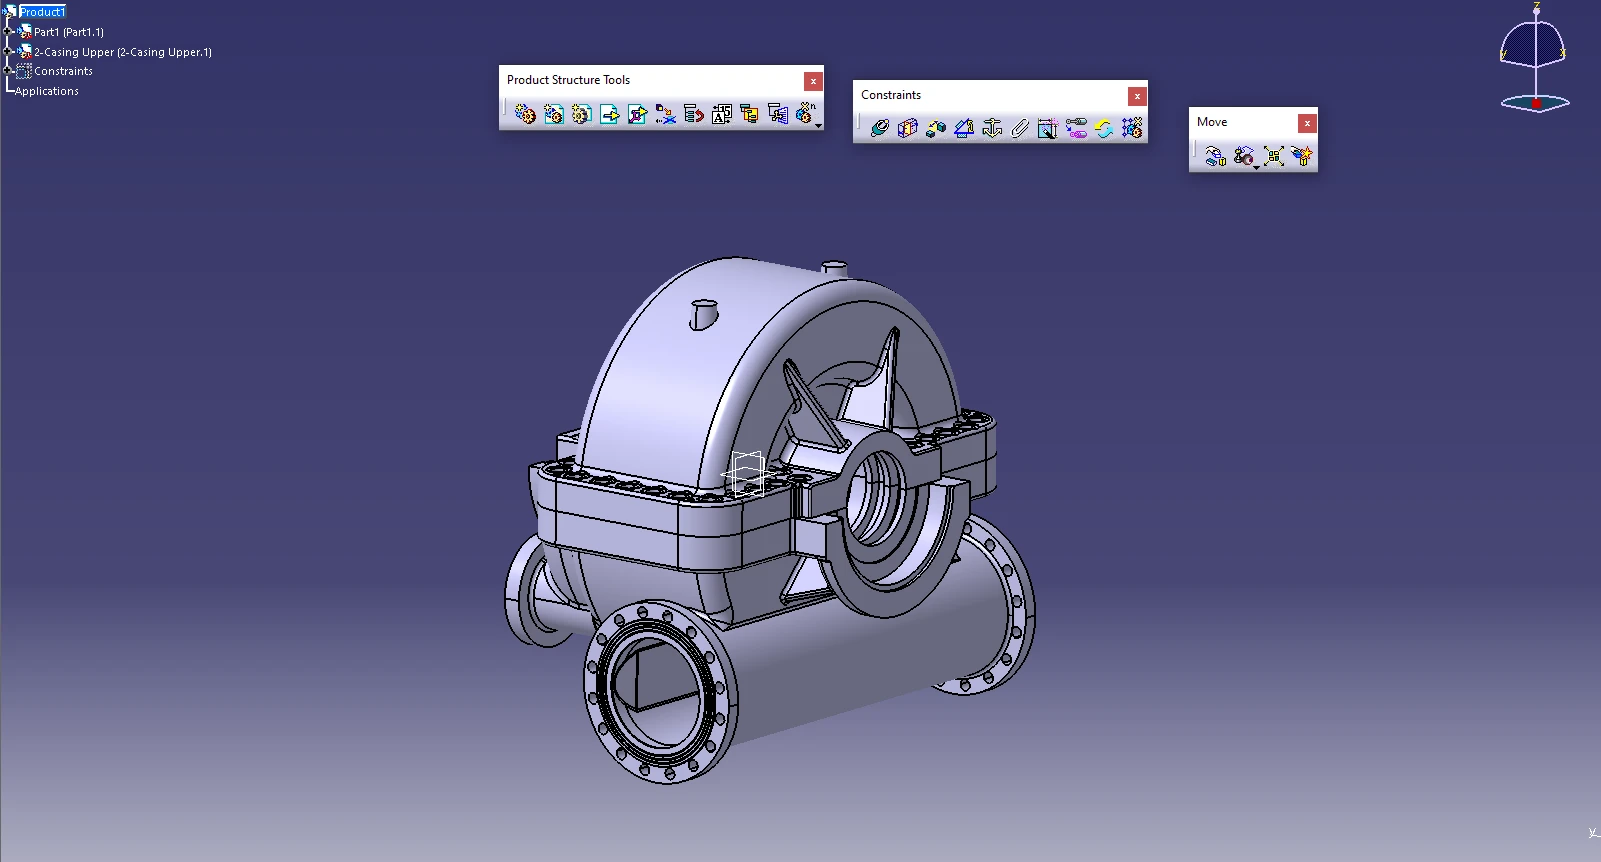Click the Angle Constraint icon
Viewport: 1601px width, 862px height.
pos(964,128)
